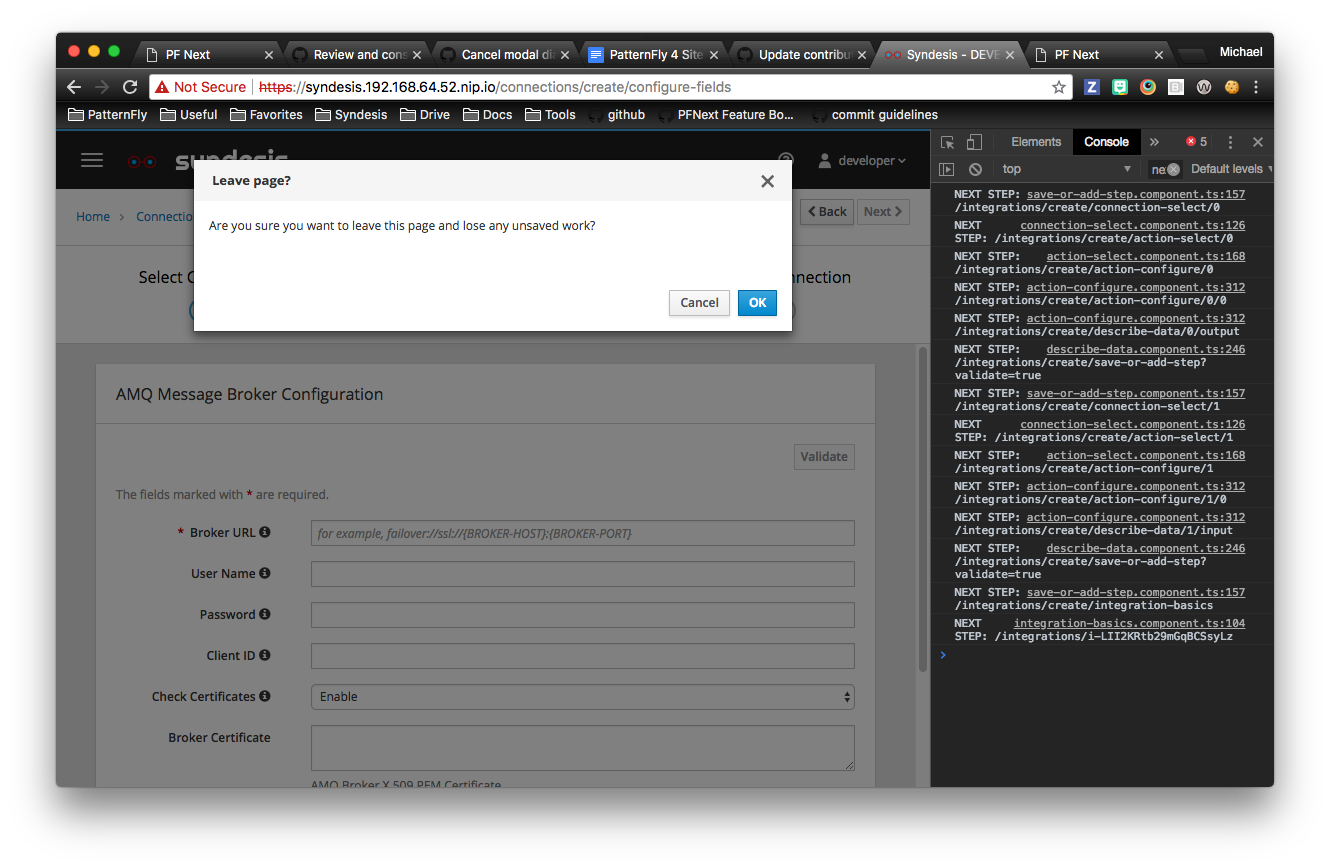Click into the Broker Certificate textarea
1330x867 pixels.
pyautogui.click(x=582, y=748)
